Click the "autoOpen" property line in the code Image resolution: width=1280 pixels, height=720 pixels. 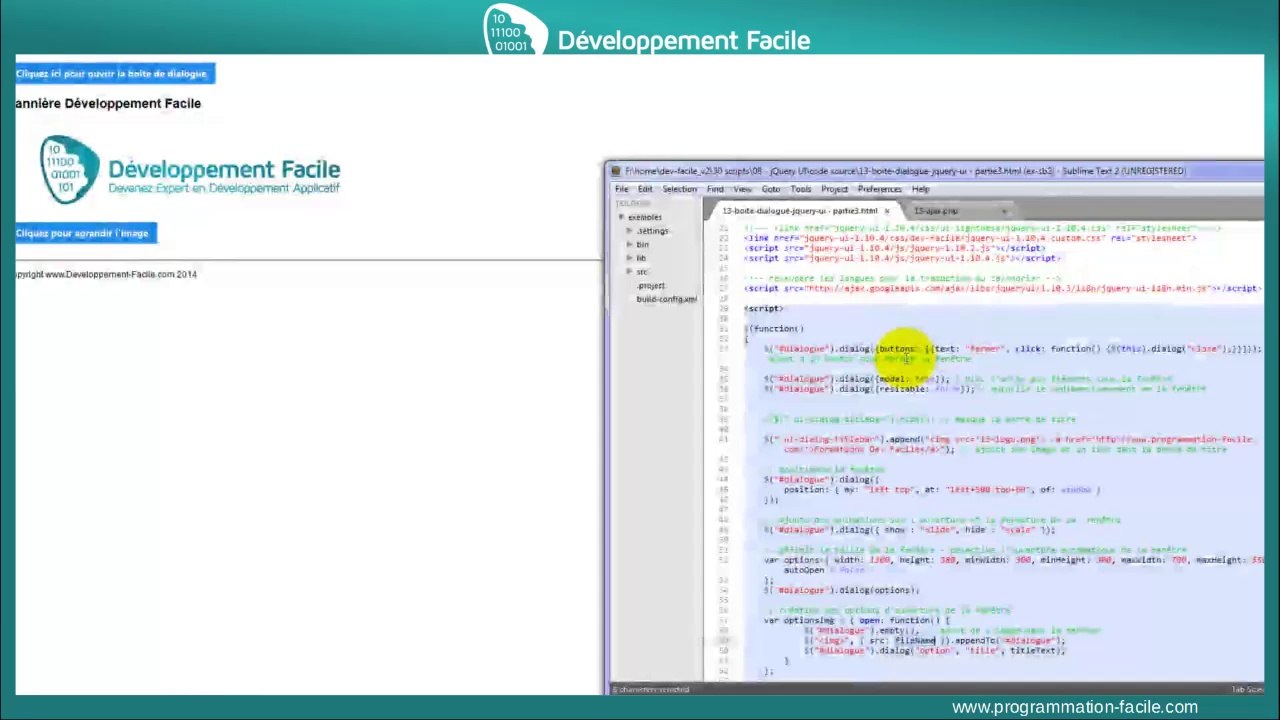click(823, 570)
